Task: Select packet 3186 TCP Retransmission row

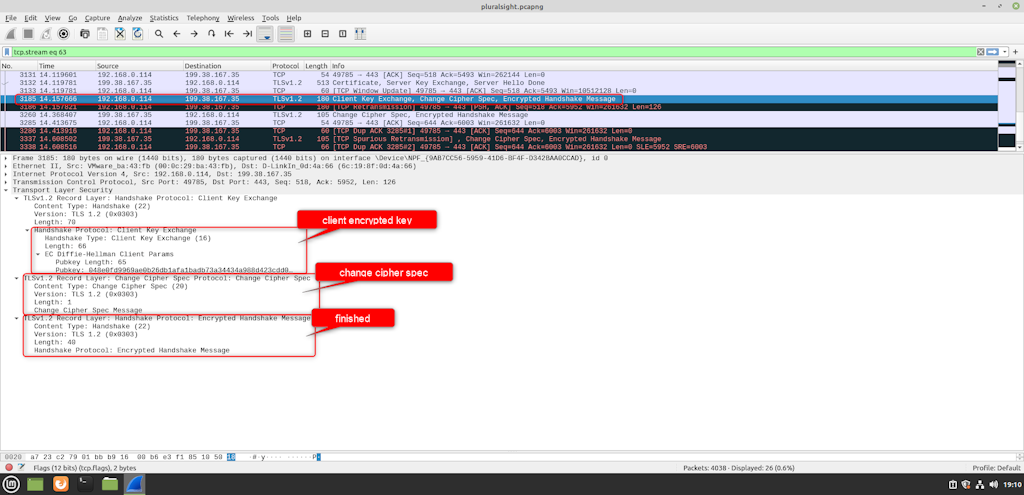Action: coord(500,106)
